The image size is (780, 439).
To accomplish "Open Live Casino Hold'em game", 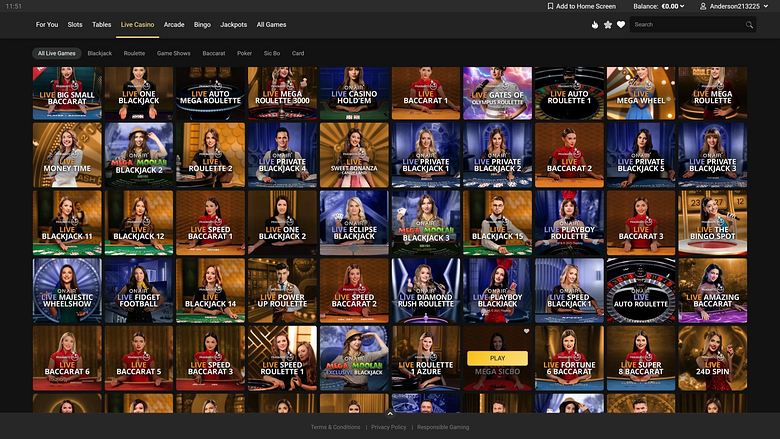I will (354, 93).
